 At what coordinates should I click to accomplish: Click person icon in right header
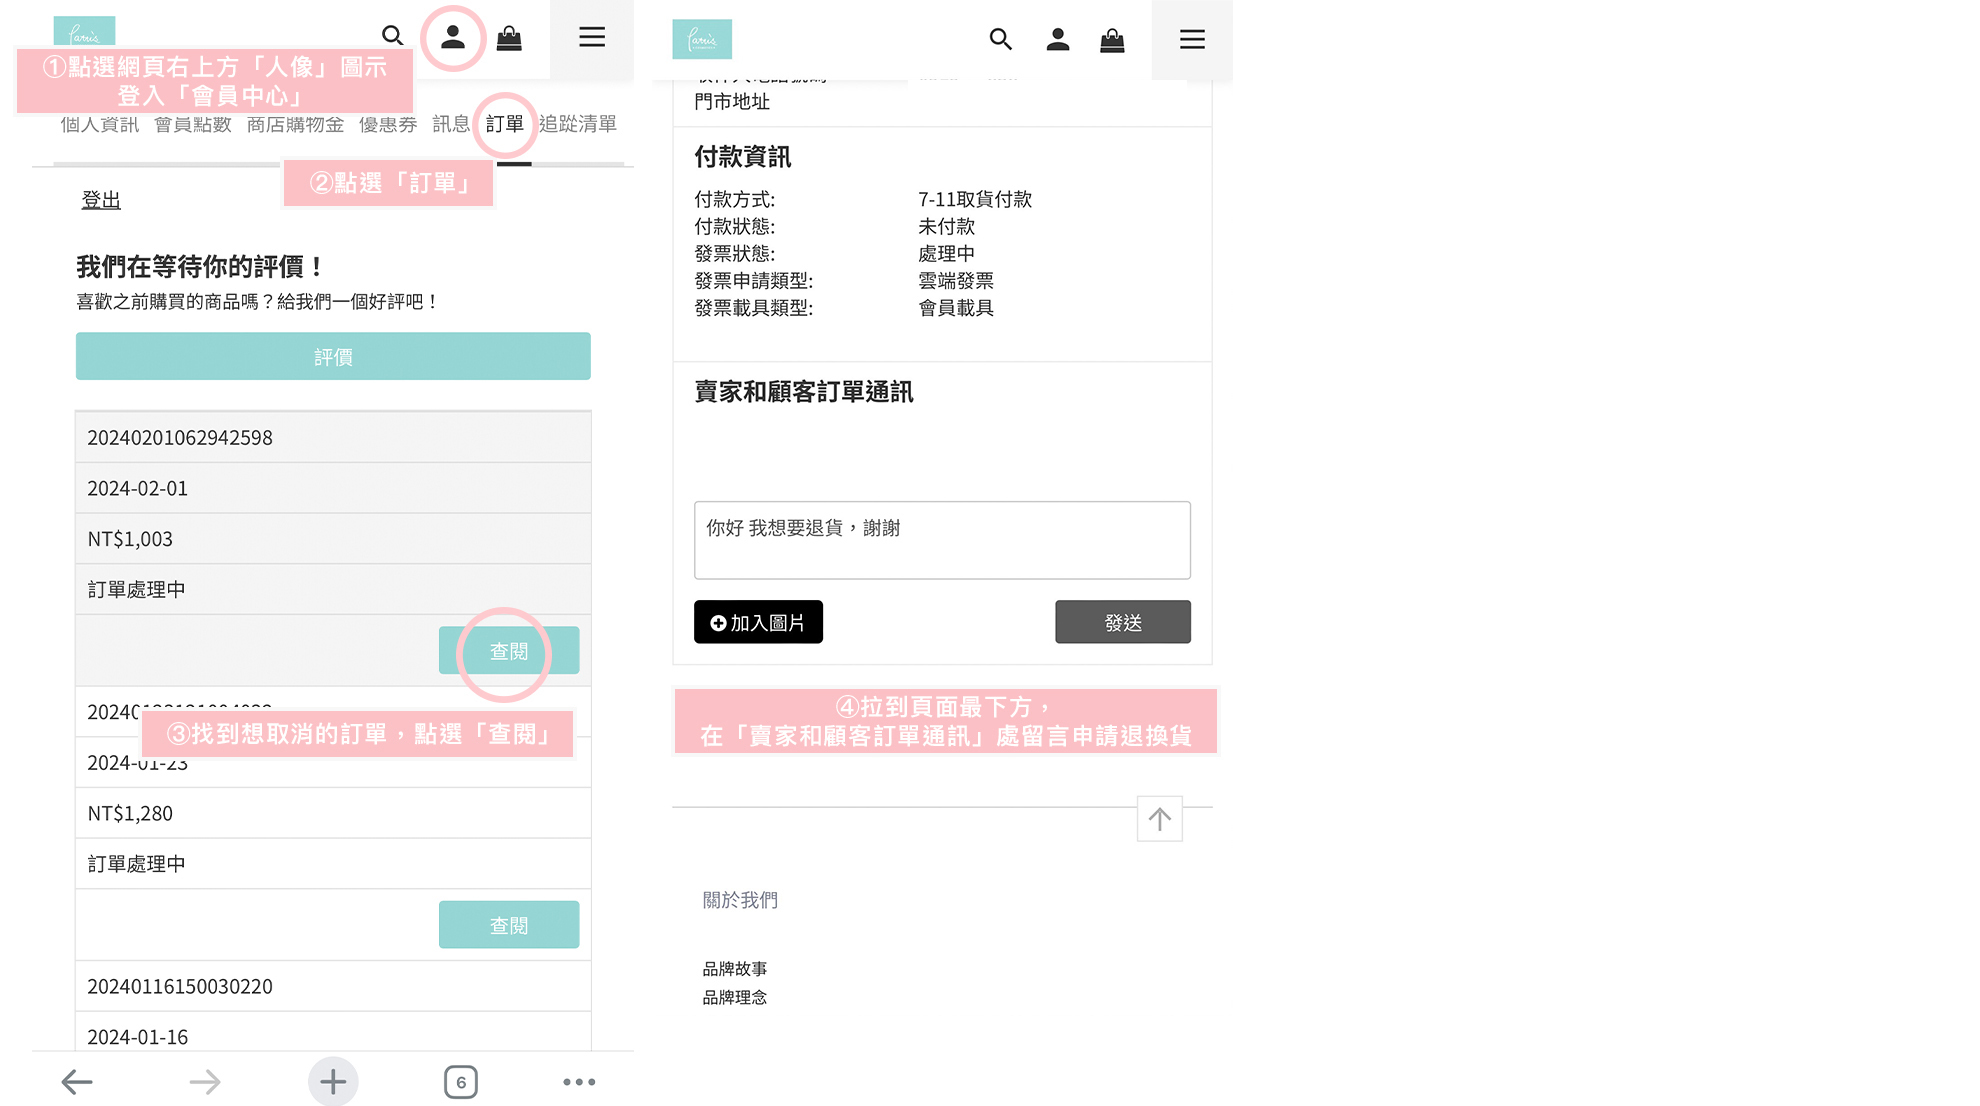click(1057, 40)
